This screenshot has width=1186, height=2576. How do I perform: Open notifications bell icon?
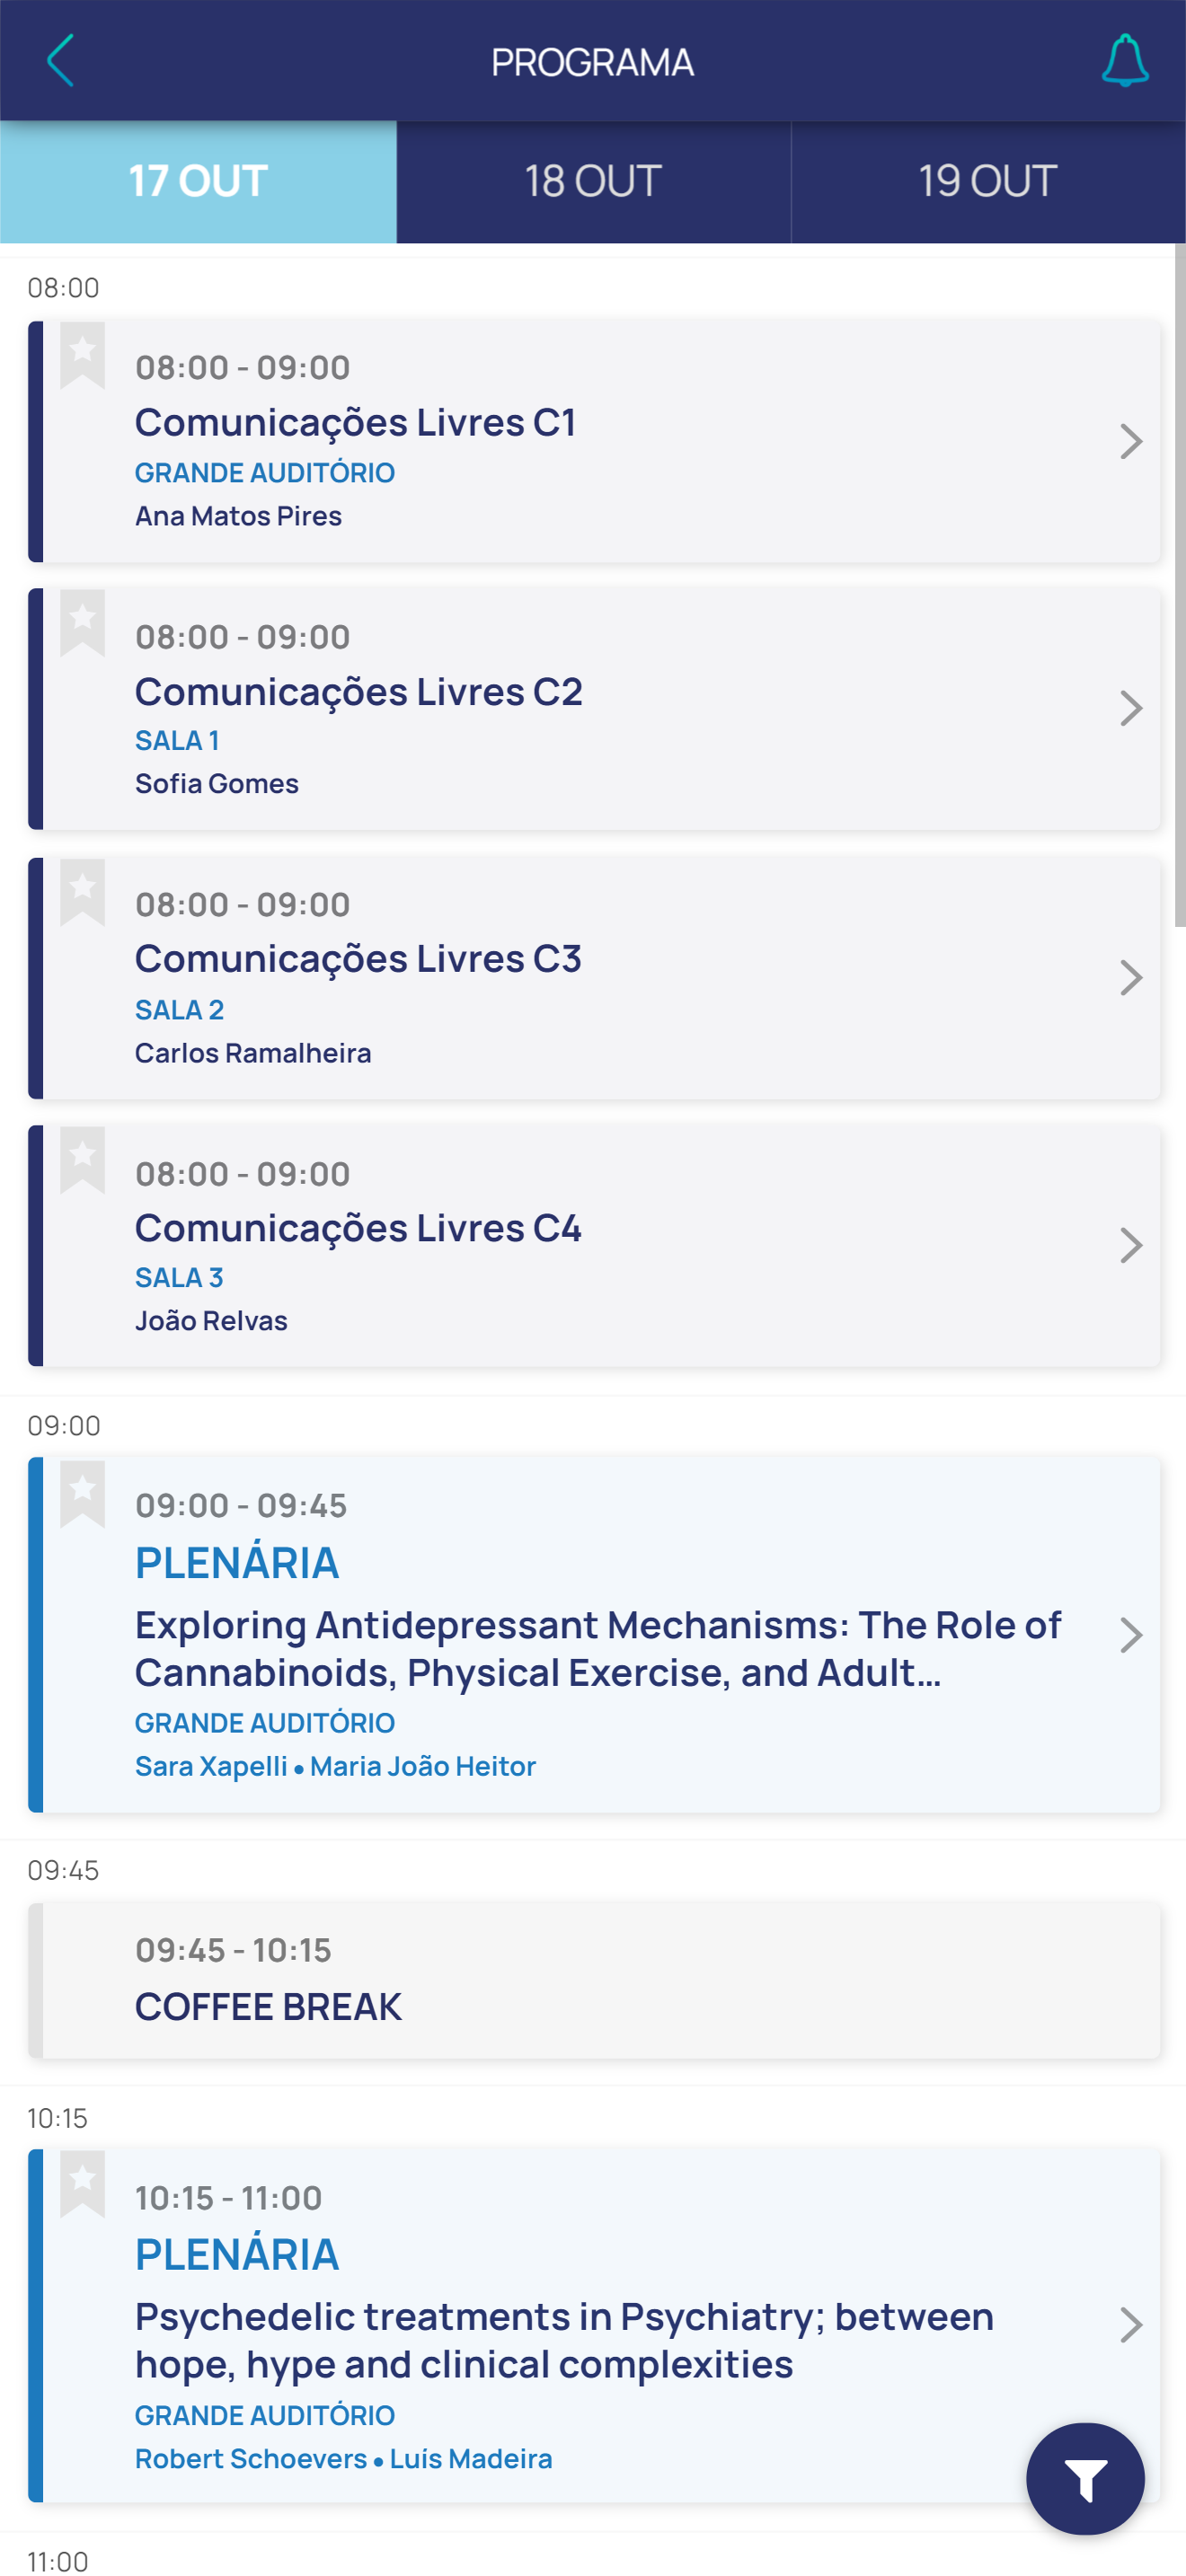[1124, 61]
